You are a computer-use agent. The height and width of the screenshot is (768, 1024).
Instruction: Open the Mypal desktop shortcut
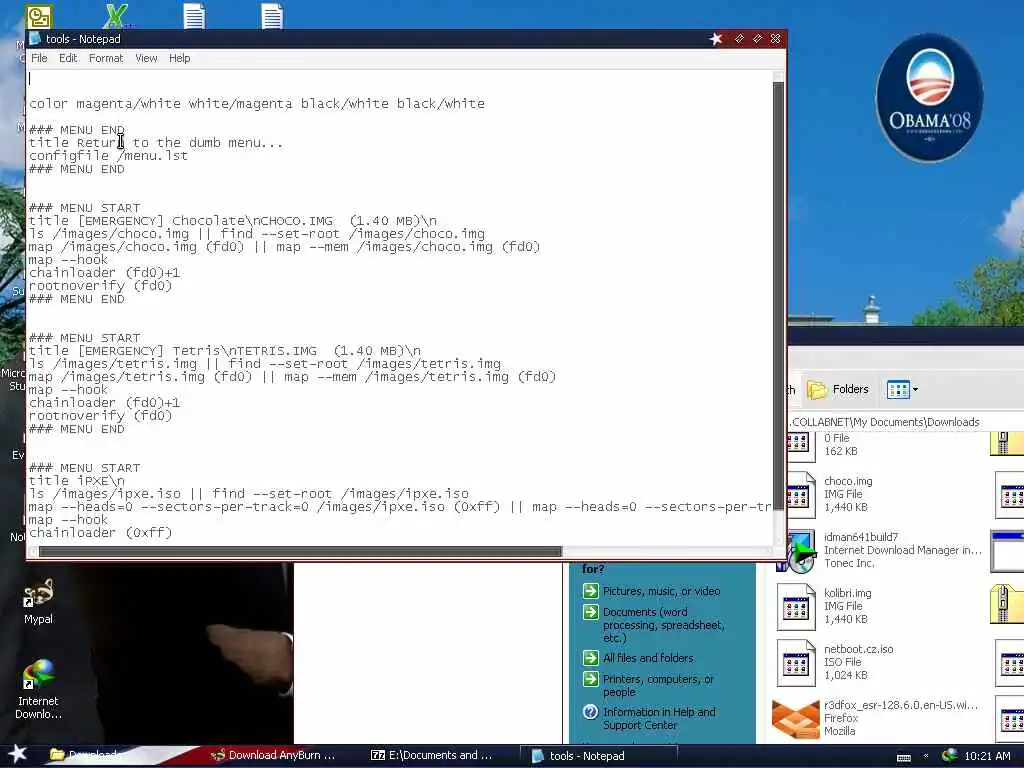pyautogui.click(x=38, y=601)
